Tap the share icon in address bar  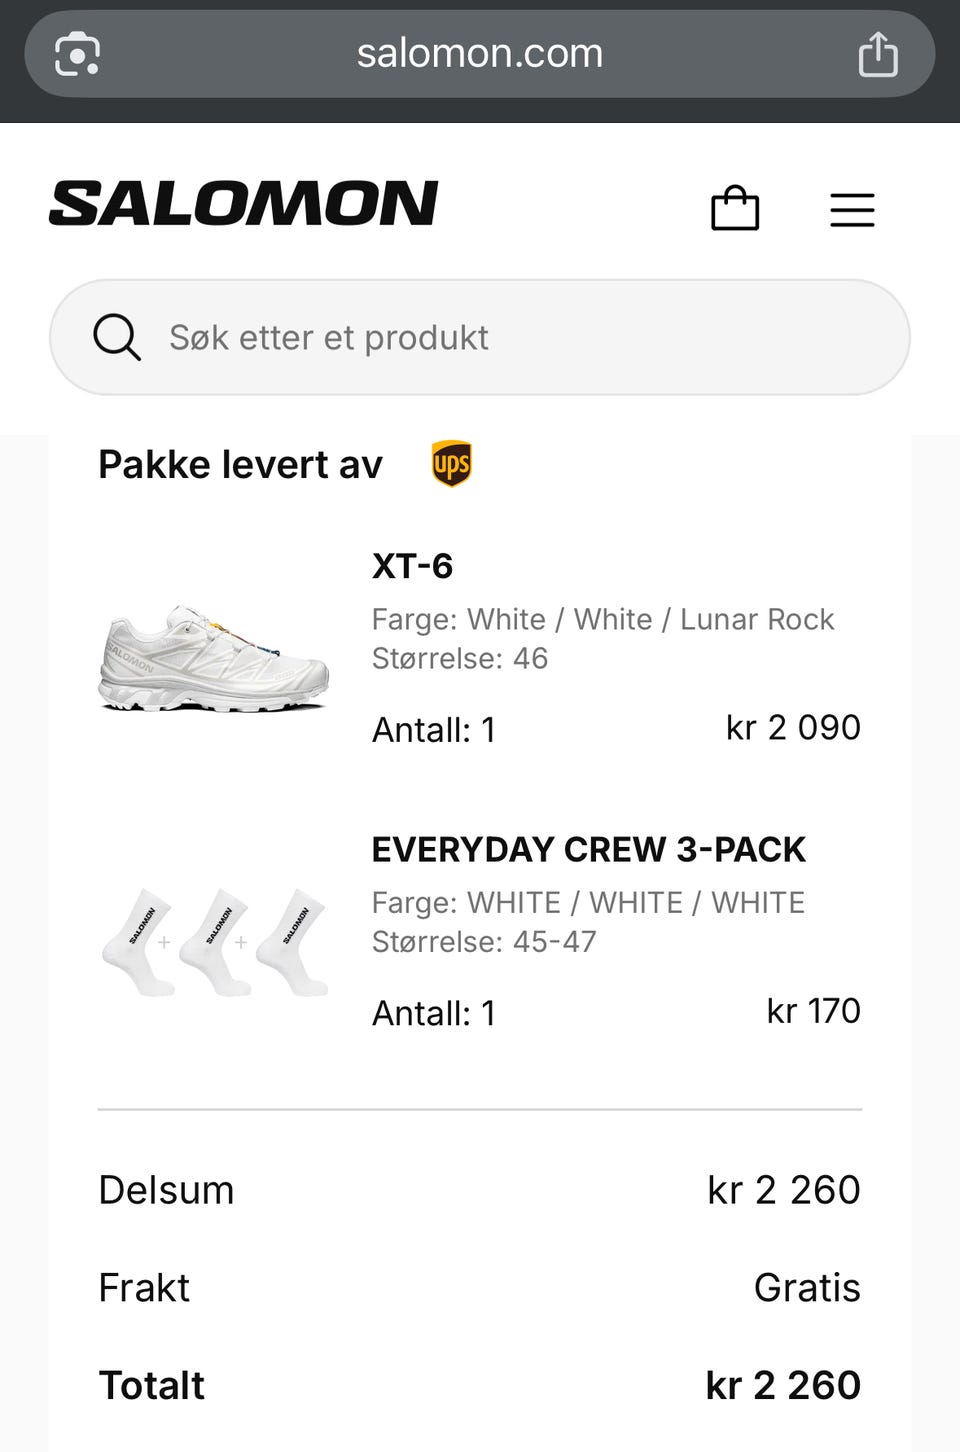pos(877,54)
